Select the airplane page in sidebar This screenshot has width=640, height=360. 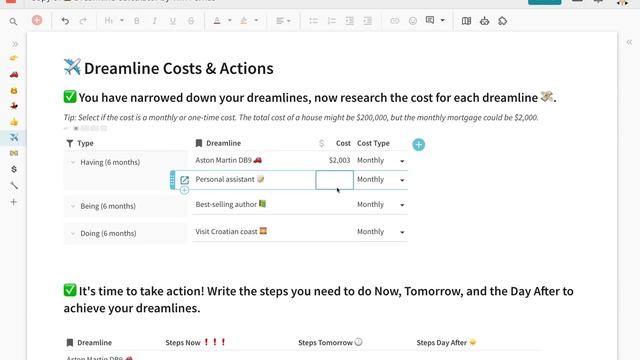point(14,137)
